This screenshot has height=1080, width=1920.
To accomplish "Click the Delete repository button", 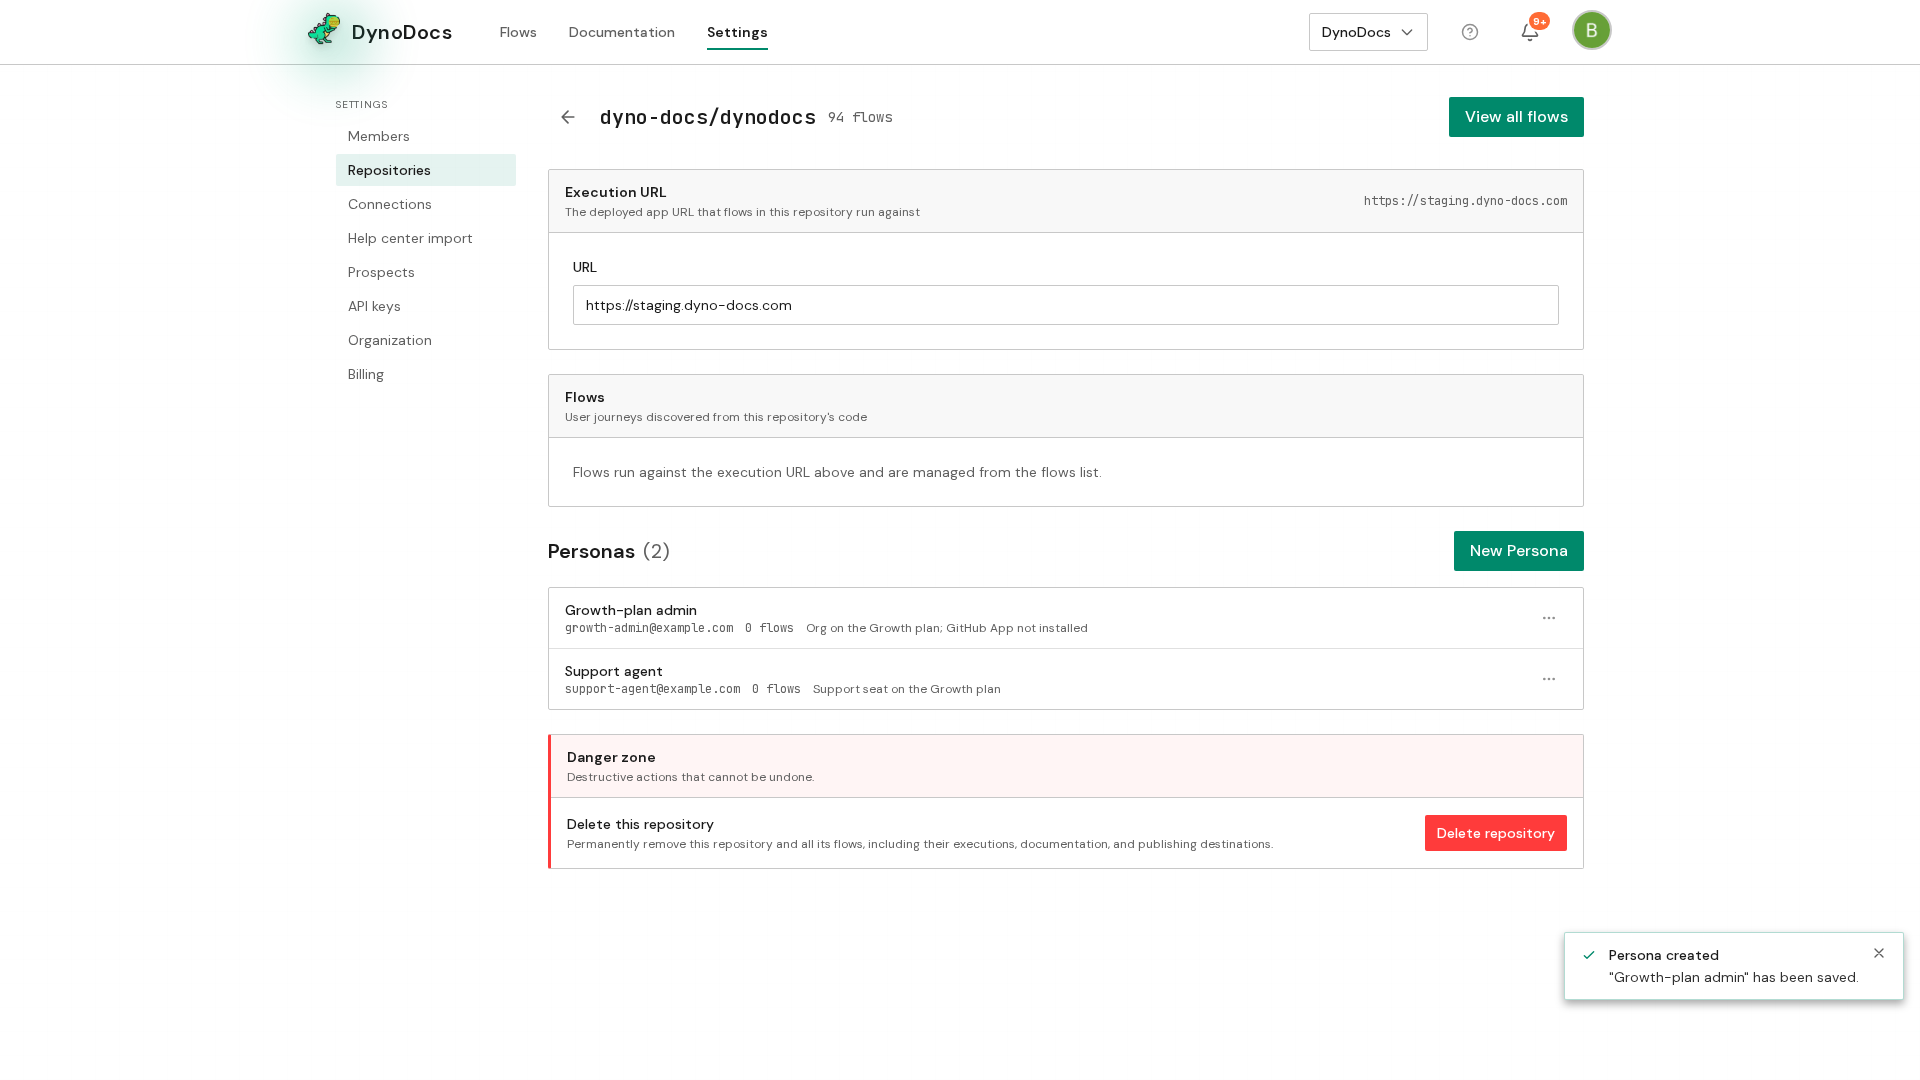I will (x=1496, y=833).
